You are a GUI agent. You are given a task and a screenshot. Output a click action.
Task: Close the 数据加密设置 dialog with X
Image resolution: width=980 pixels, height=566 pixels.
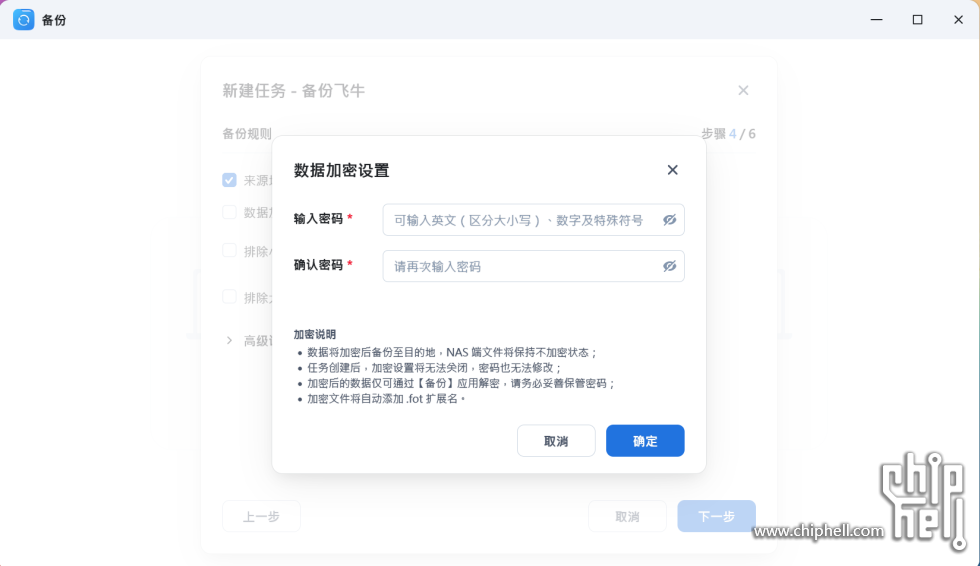(x=672, y=170)
